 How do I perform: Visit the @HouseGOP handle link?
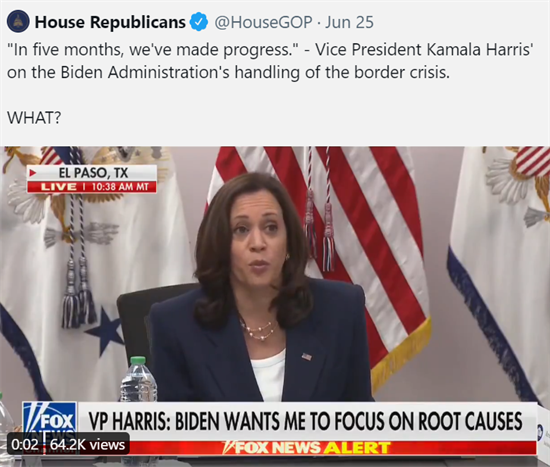click(263, 22)
